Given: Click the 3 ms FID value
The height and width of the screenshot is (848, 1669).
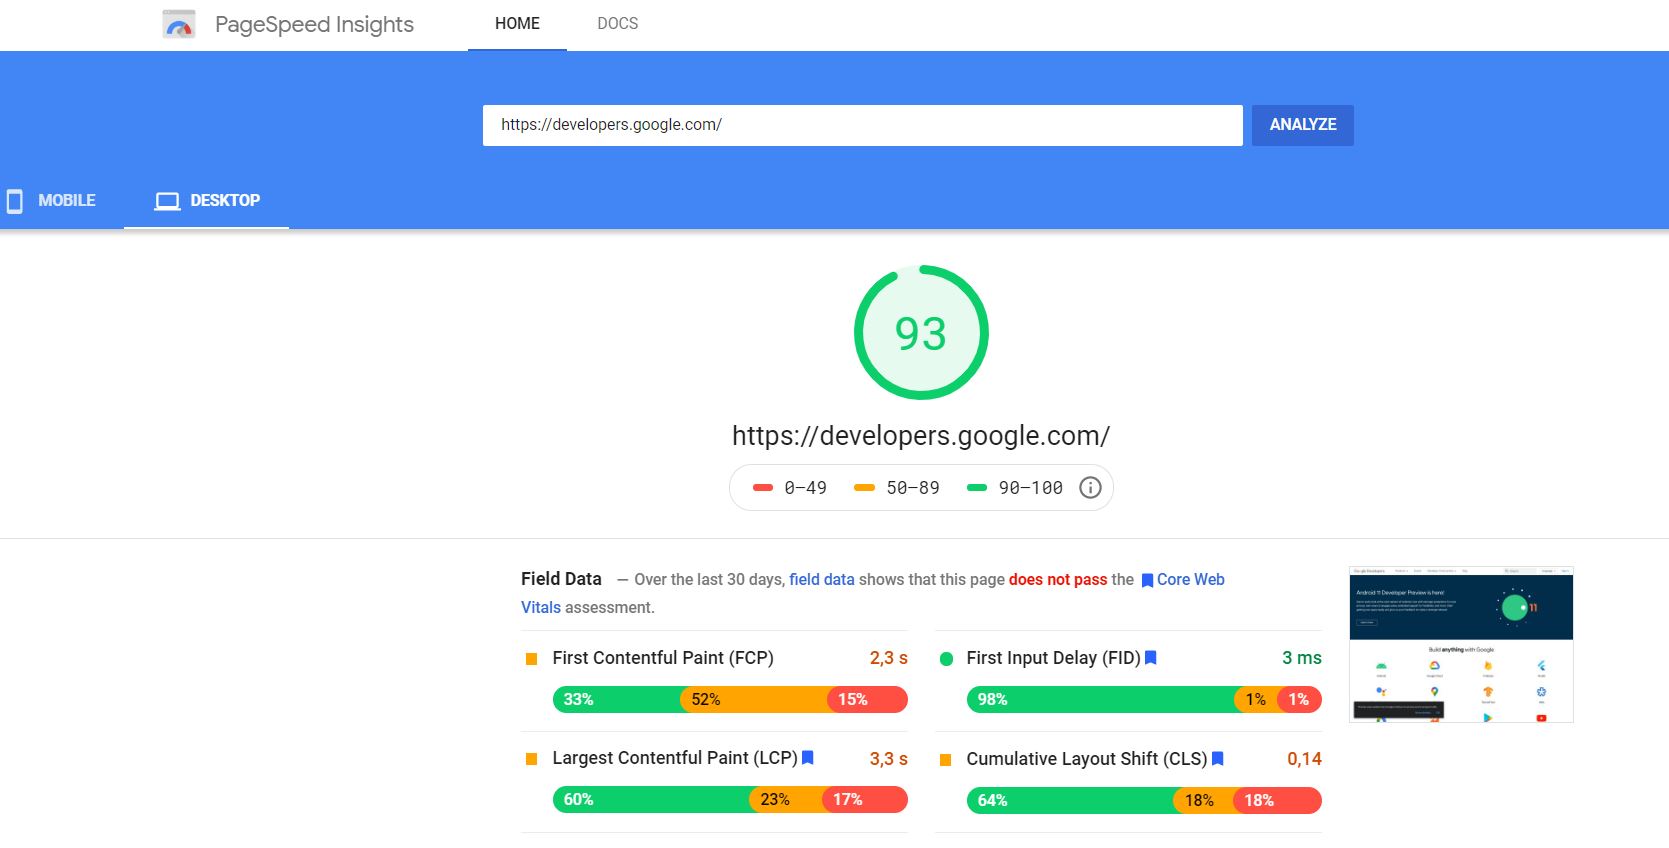Looking at the screenshot, I should click(1302, 658).
